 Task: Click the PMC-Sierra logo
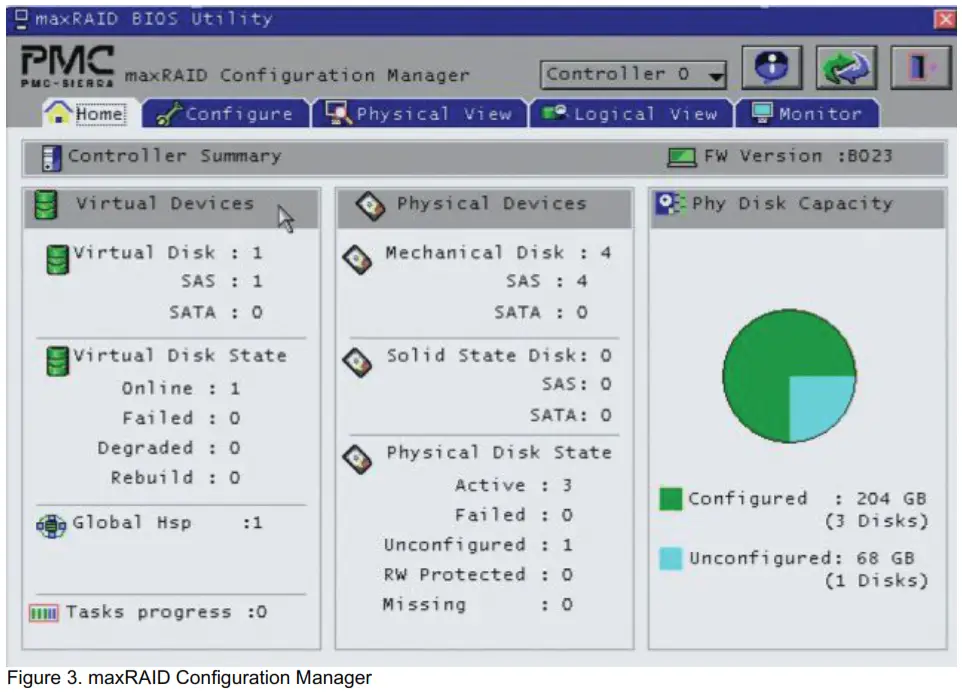[x=67, y=66]
